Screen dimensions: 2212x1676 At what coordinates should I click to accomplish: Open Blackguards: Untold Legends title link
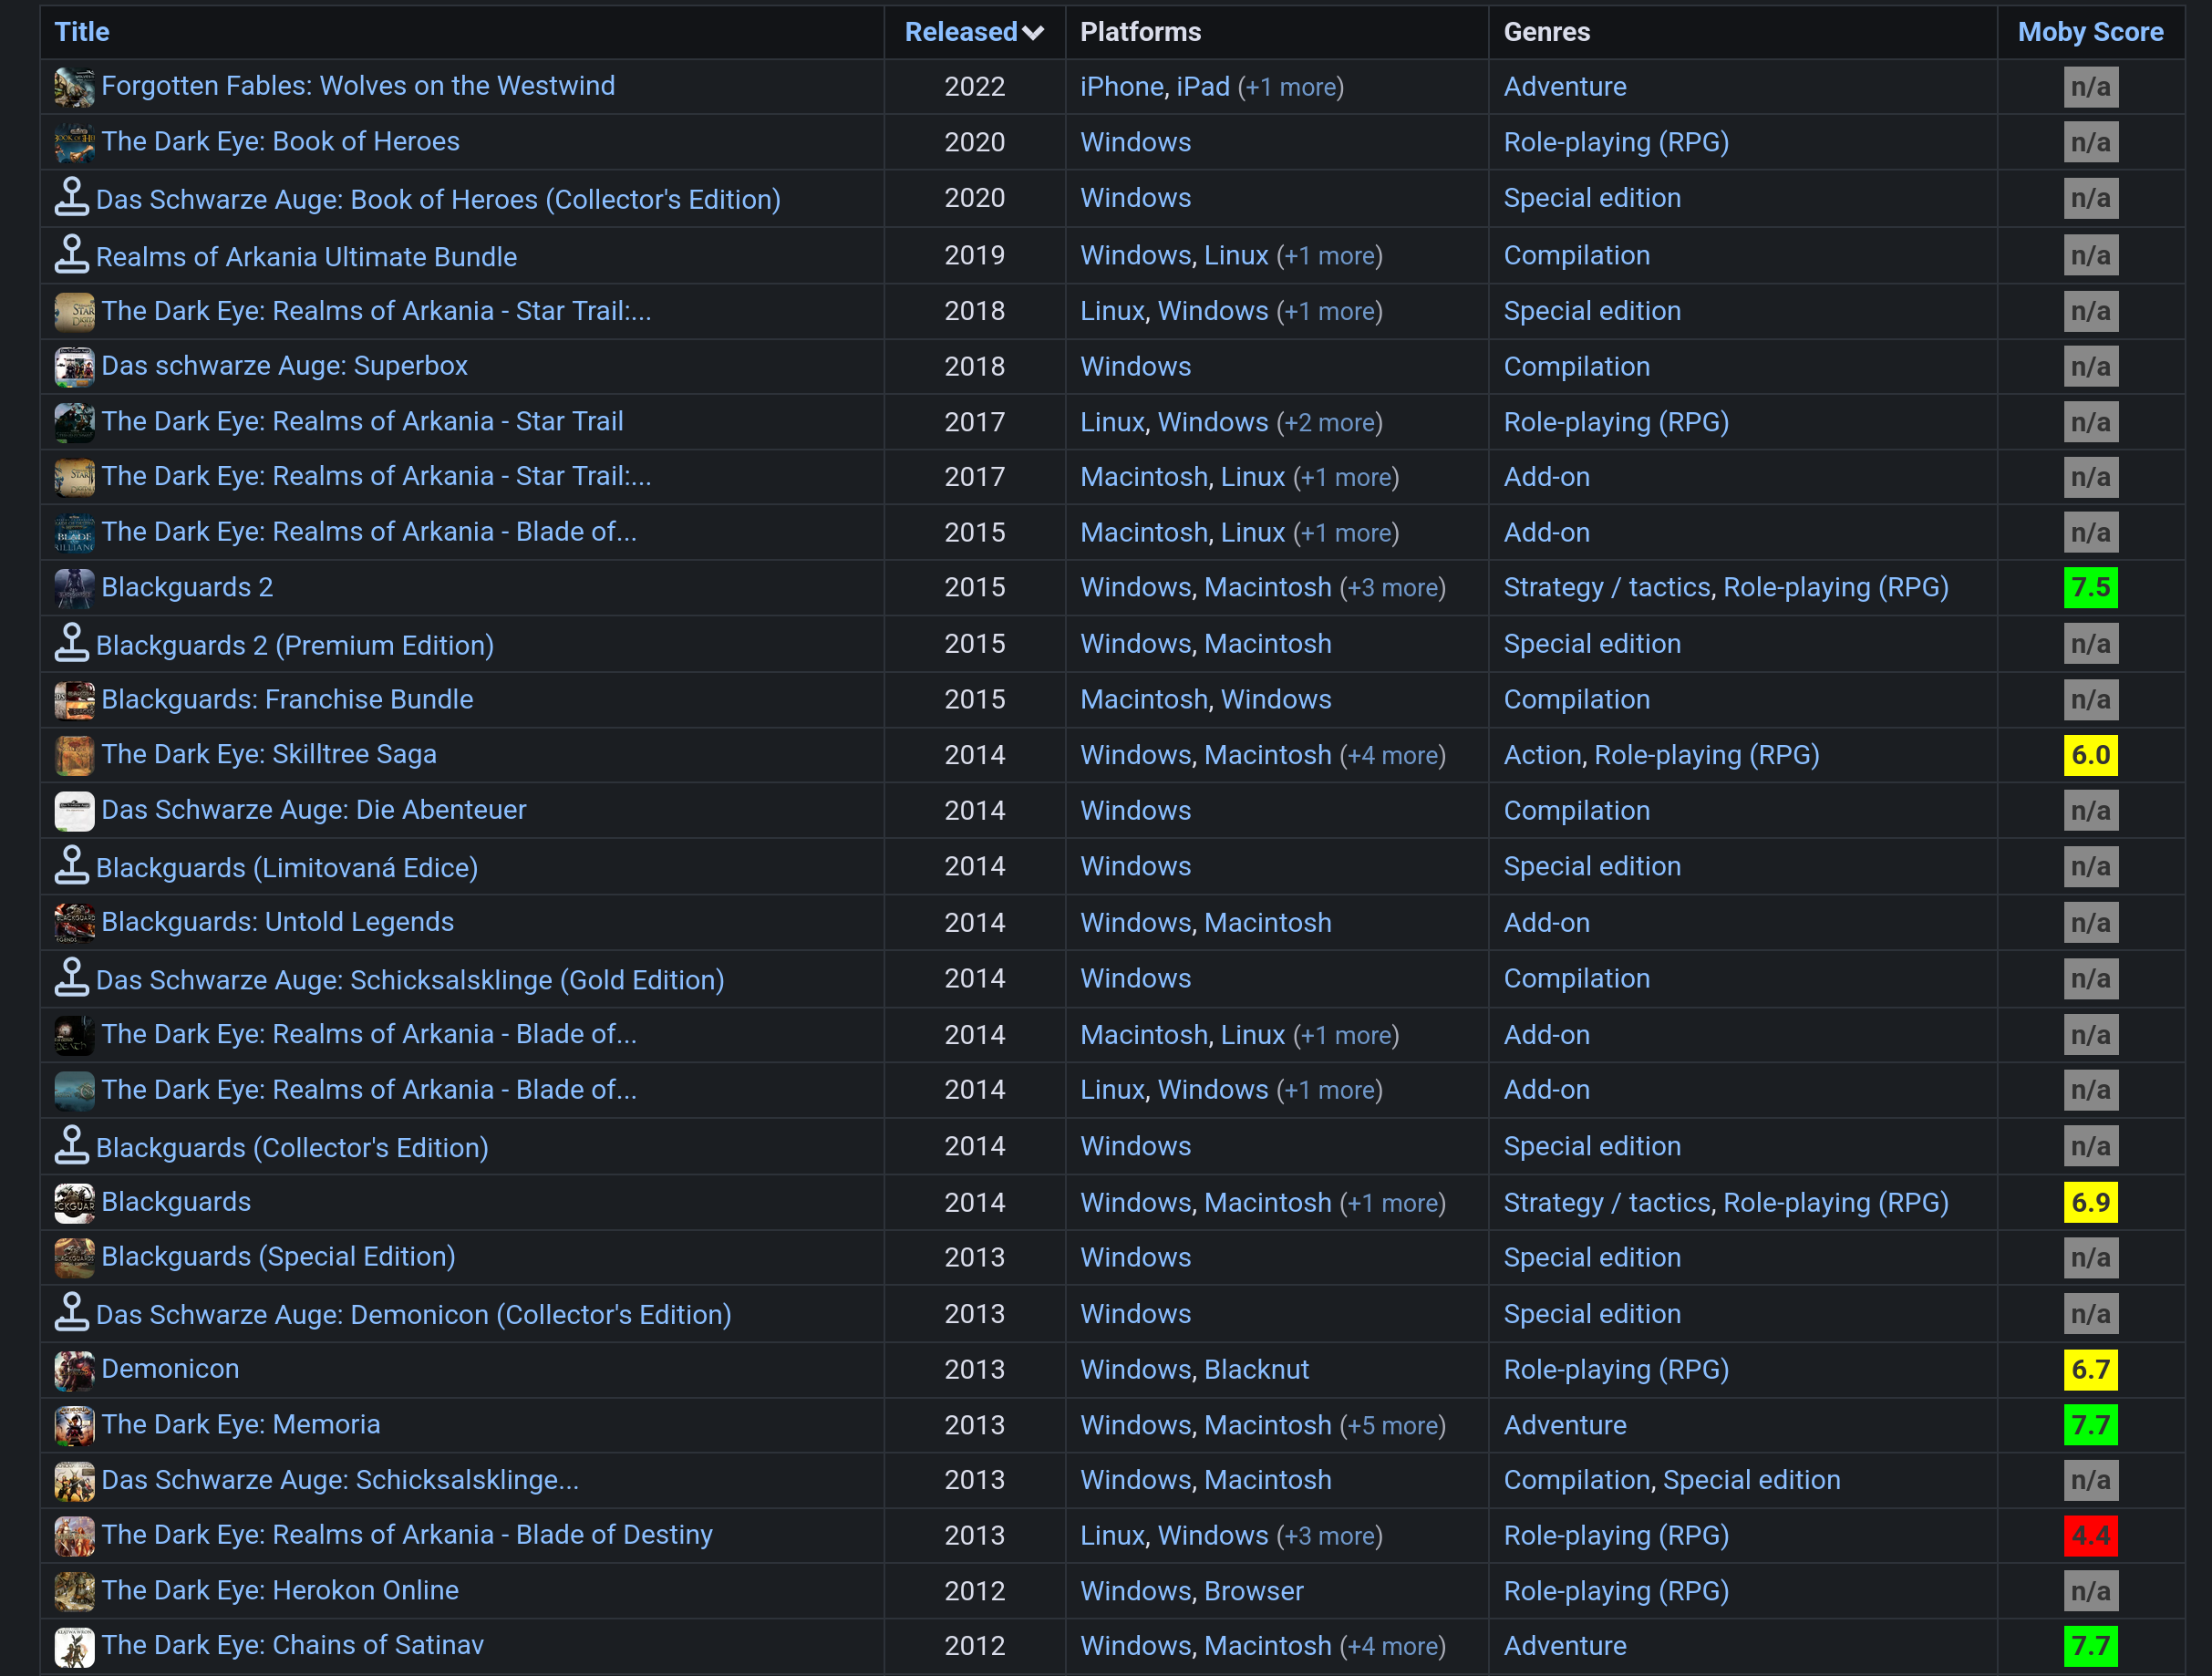click(x=278, y=922)
